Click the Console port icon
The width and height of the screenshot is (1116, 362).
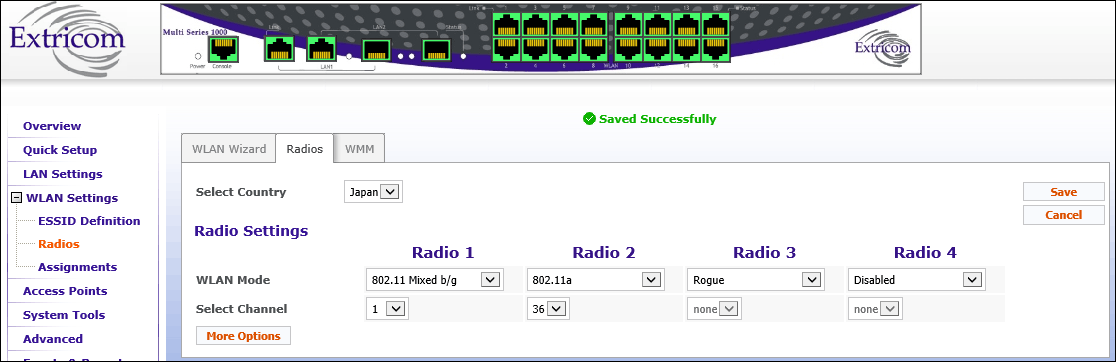223,49
